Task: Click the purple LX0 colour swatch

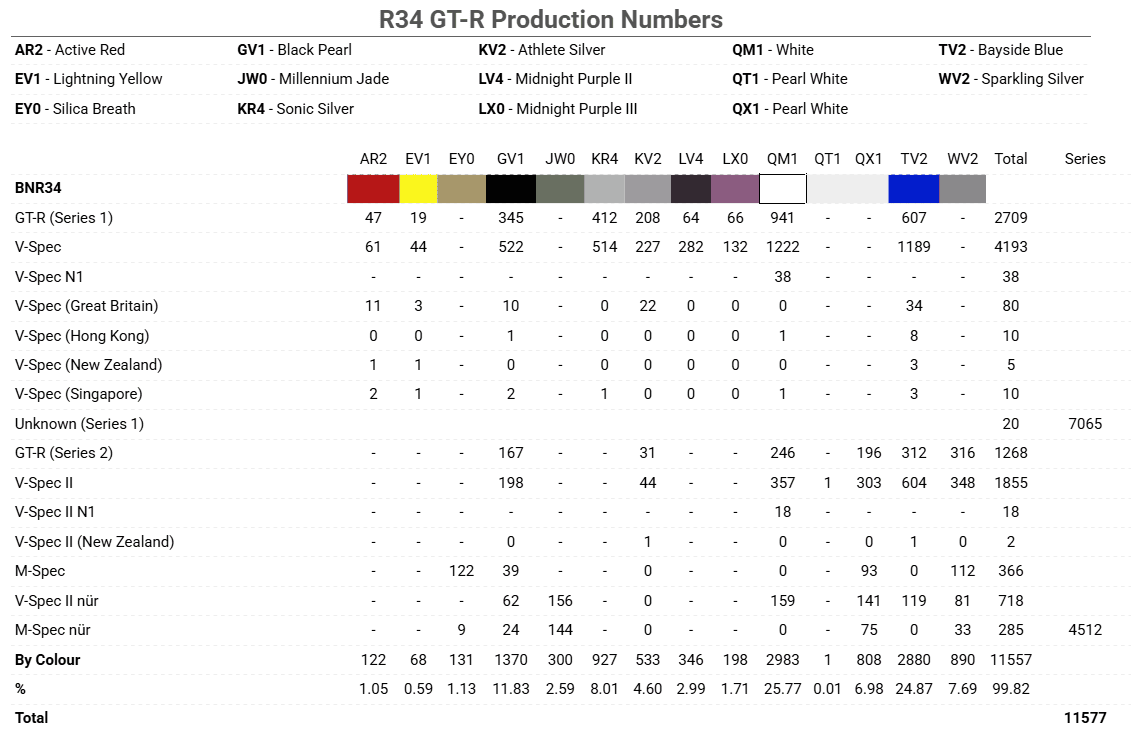Action: pyautogui.click(x=734, y=189)
